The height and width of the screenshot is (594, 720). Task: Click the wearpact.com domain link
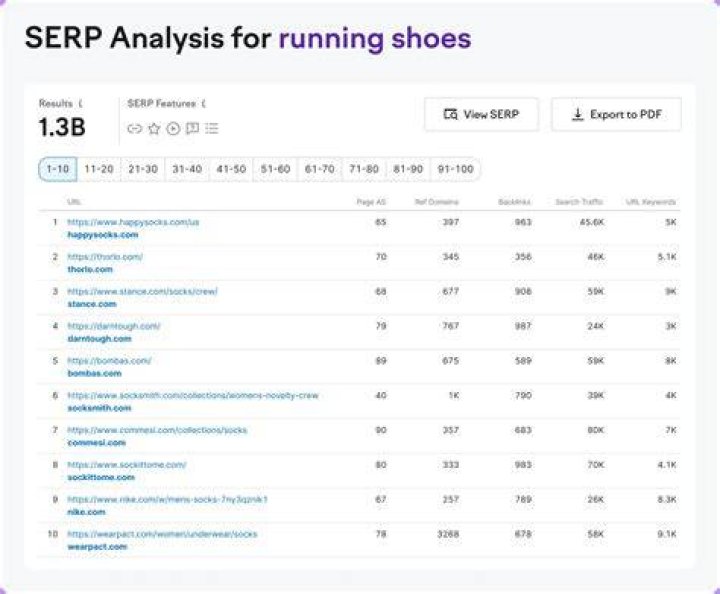click(x=97, y=547)
